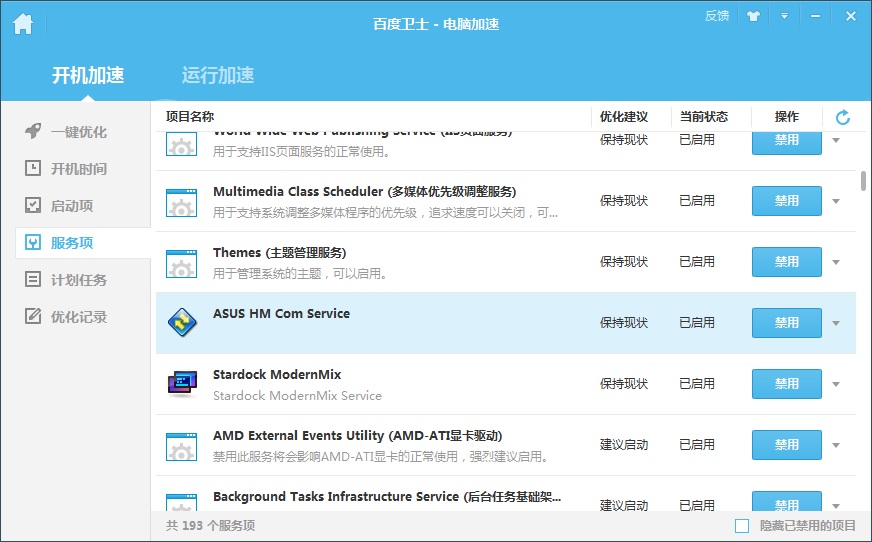Switch to 开机加速 tab

88,75
